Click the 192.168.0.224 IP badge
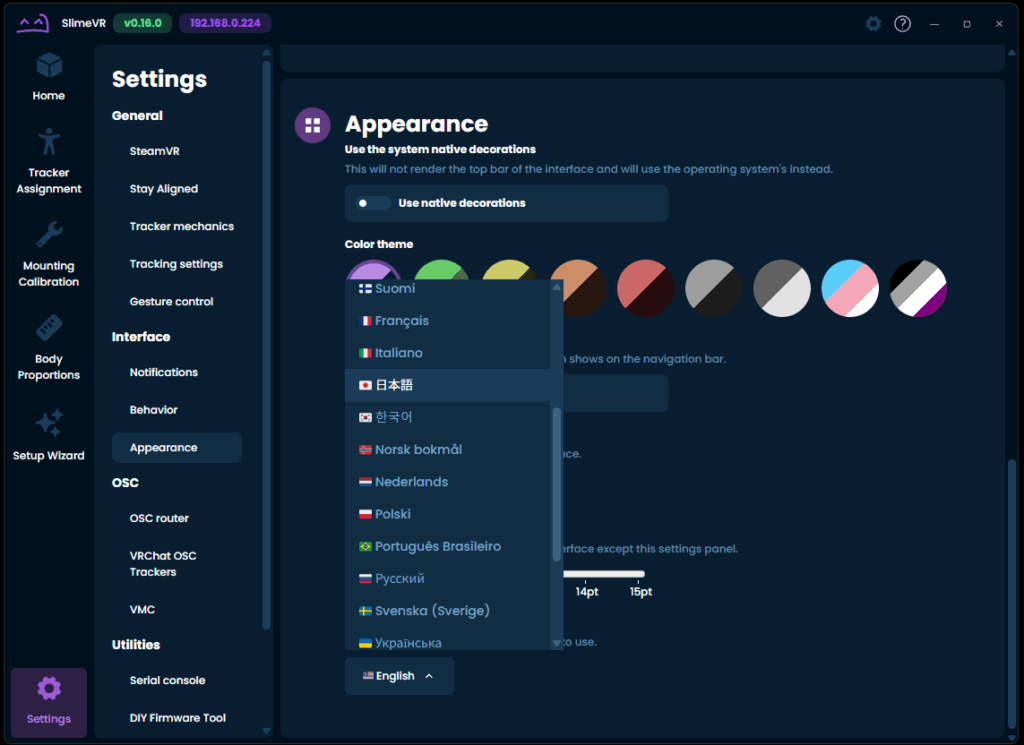The width and height of the screenshot is (1024, 745). click(x=225, y=23)
